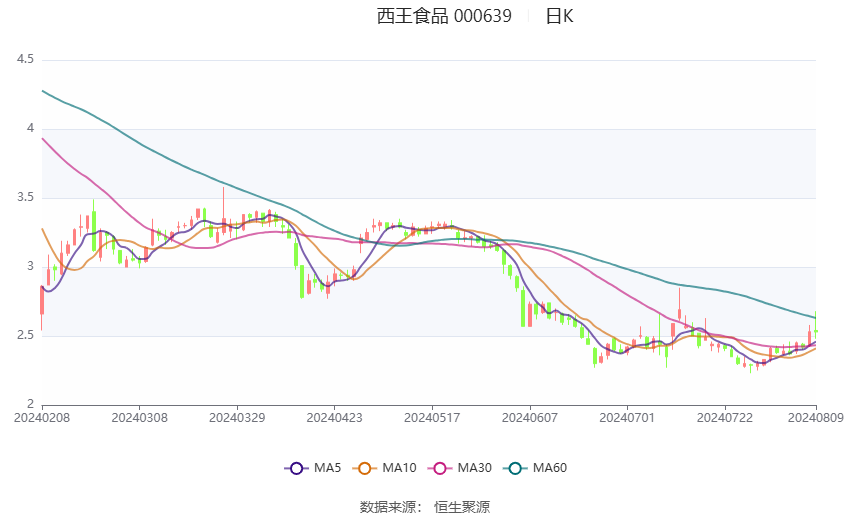850x517 pixels.
Task: Select x-axis date label 20240809
Action: pyautogui.click(x=816, y=418)
